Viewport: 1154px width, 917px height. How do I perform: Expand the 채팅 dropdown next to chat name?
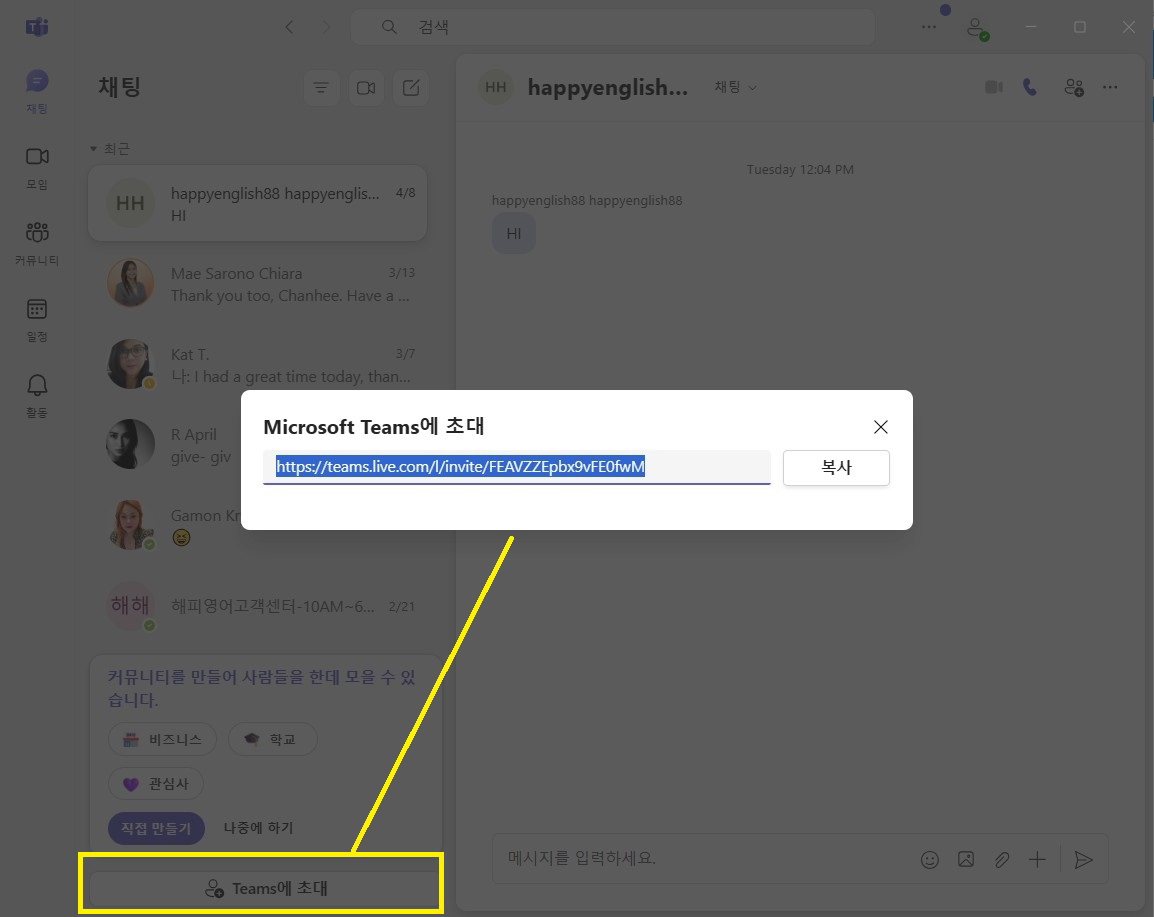pyautogui.click(x=735, y=87)
